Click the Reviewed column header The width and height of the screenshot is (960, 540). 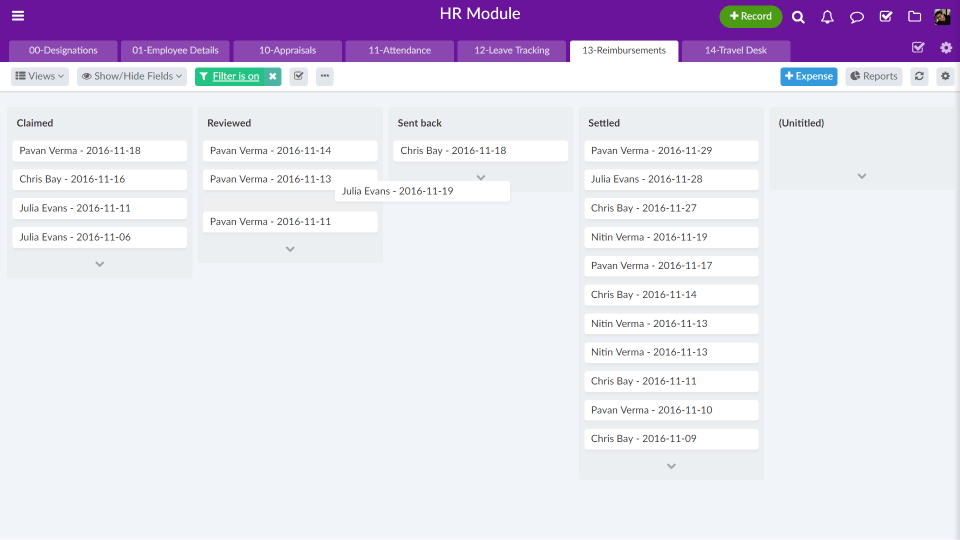coord(229,123)
